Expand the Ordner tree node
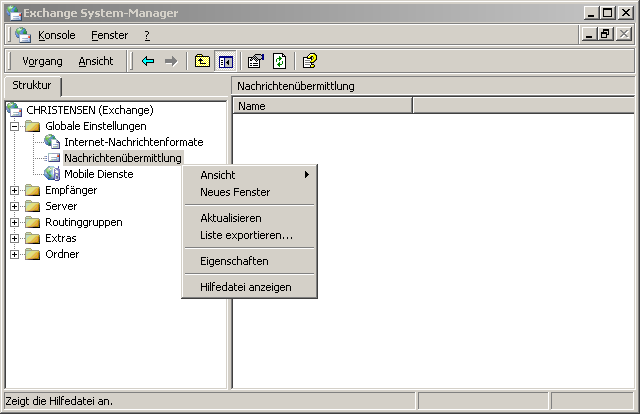Image resolution: width=640 pixels, height=414 pixels. click(14, 254)
